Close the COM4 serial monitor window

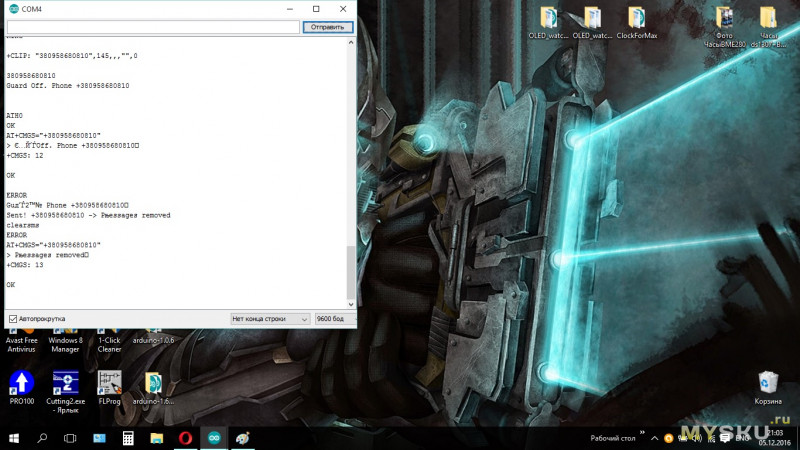point(343,9)
